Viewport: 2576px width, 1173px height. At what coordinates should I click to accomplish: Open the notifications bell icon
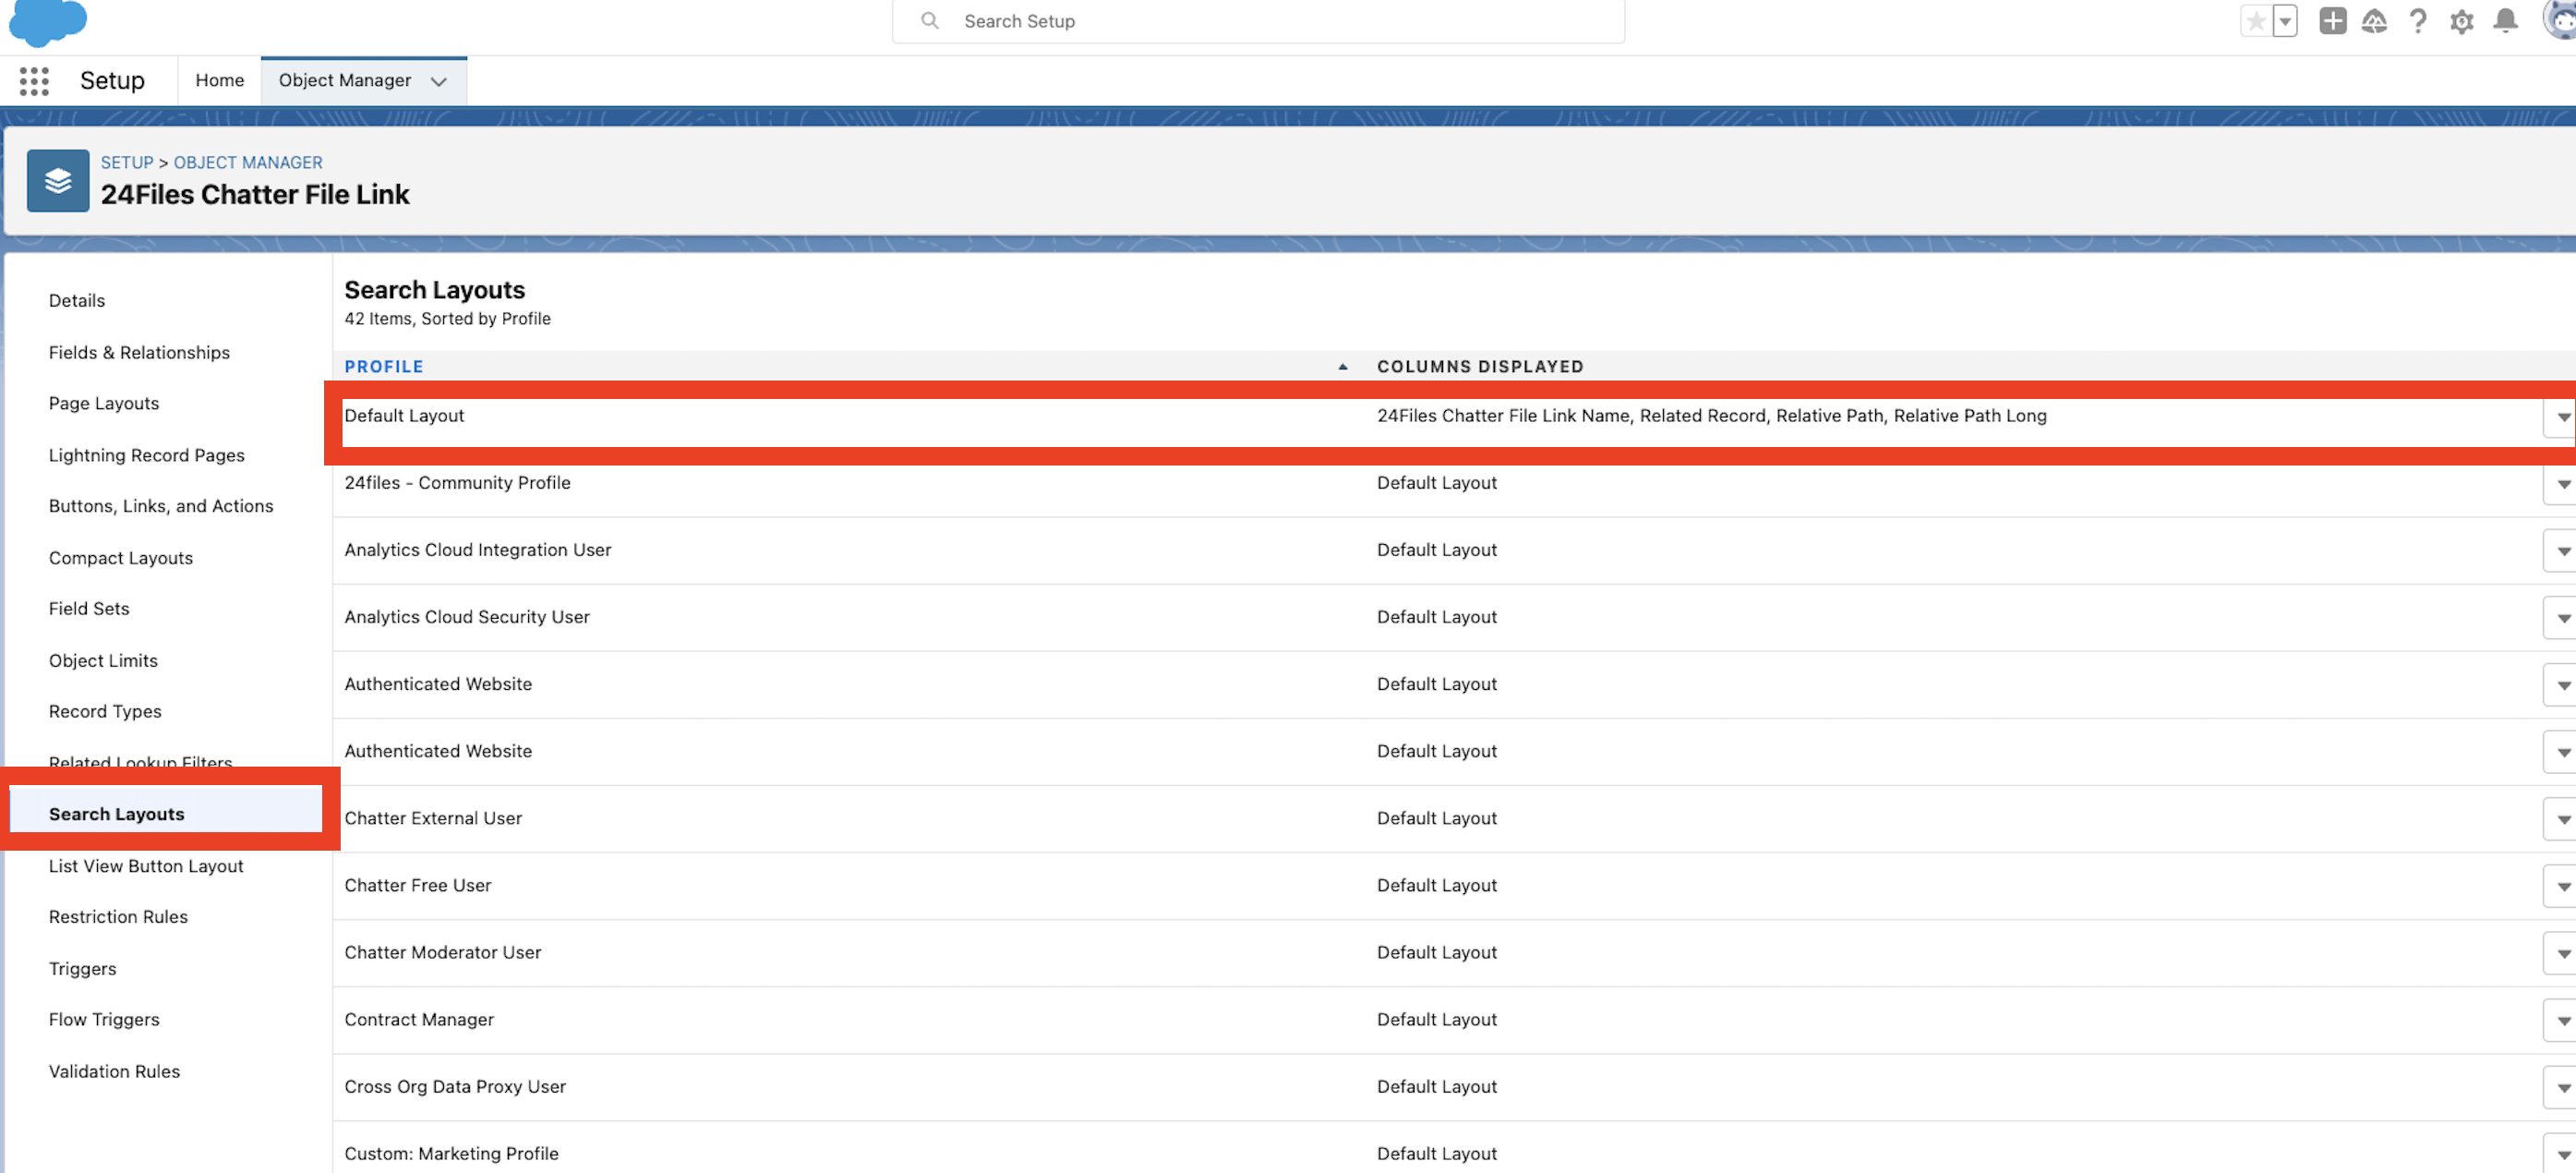point(2505,21)
